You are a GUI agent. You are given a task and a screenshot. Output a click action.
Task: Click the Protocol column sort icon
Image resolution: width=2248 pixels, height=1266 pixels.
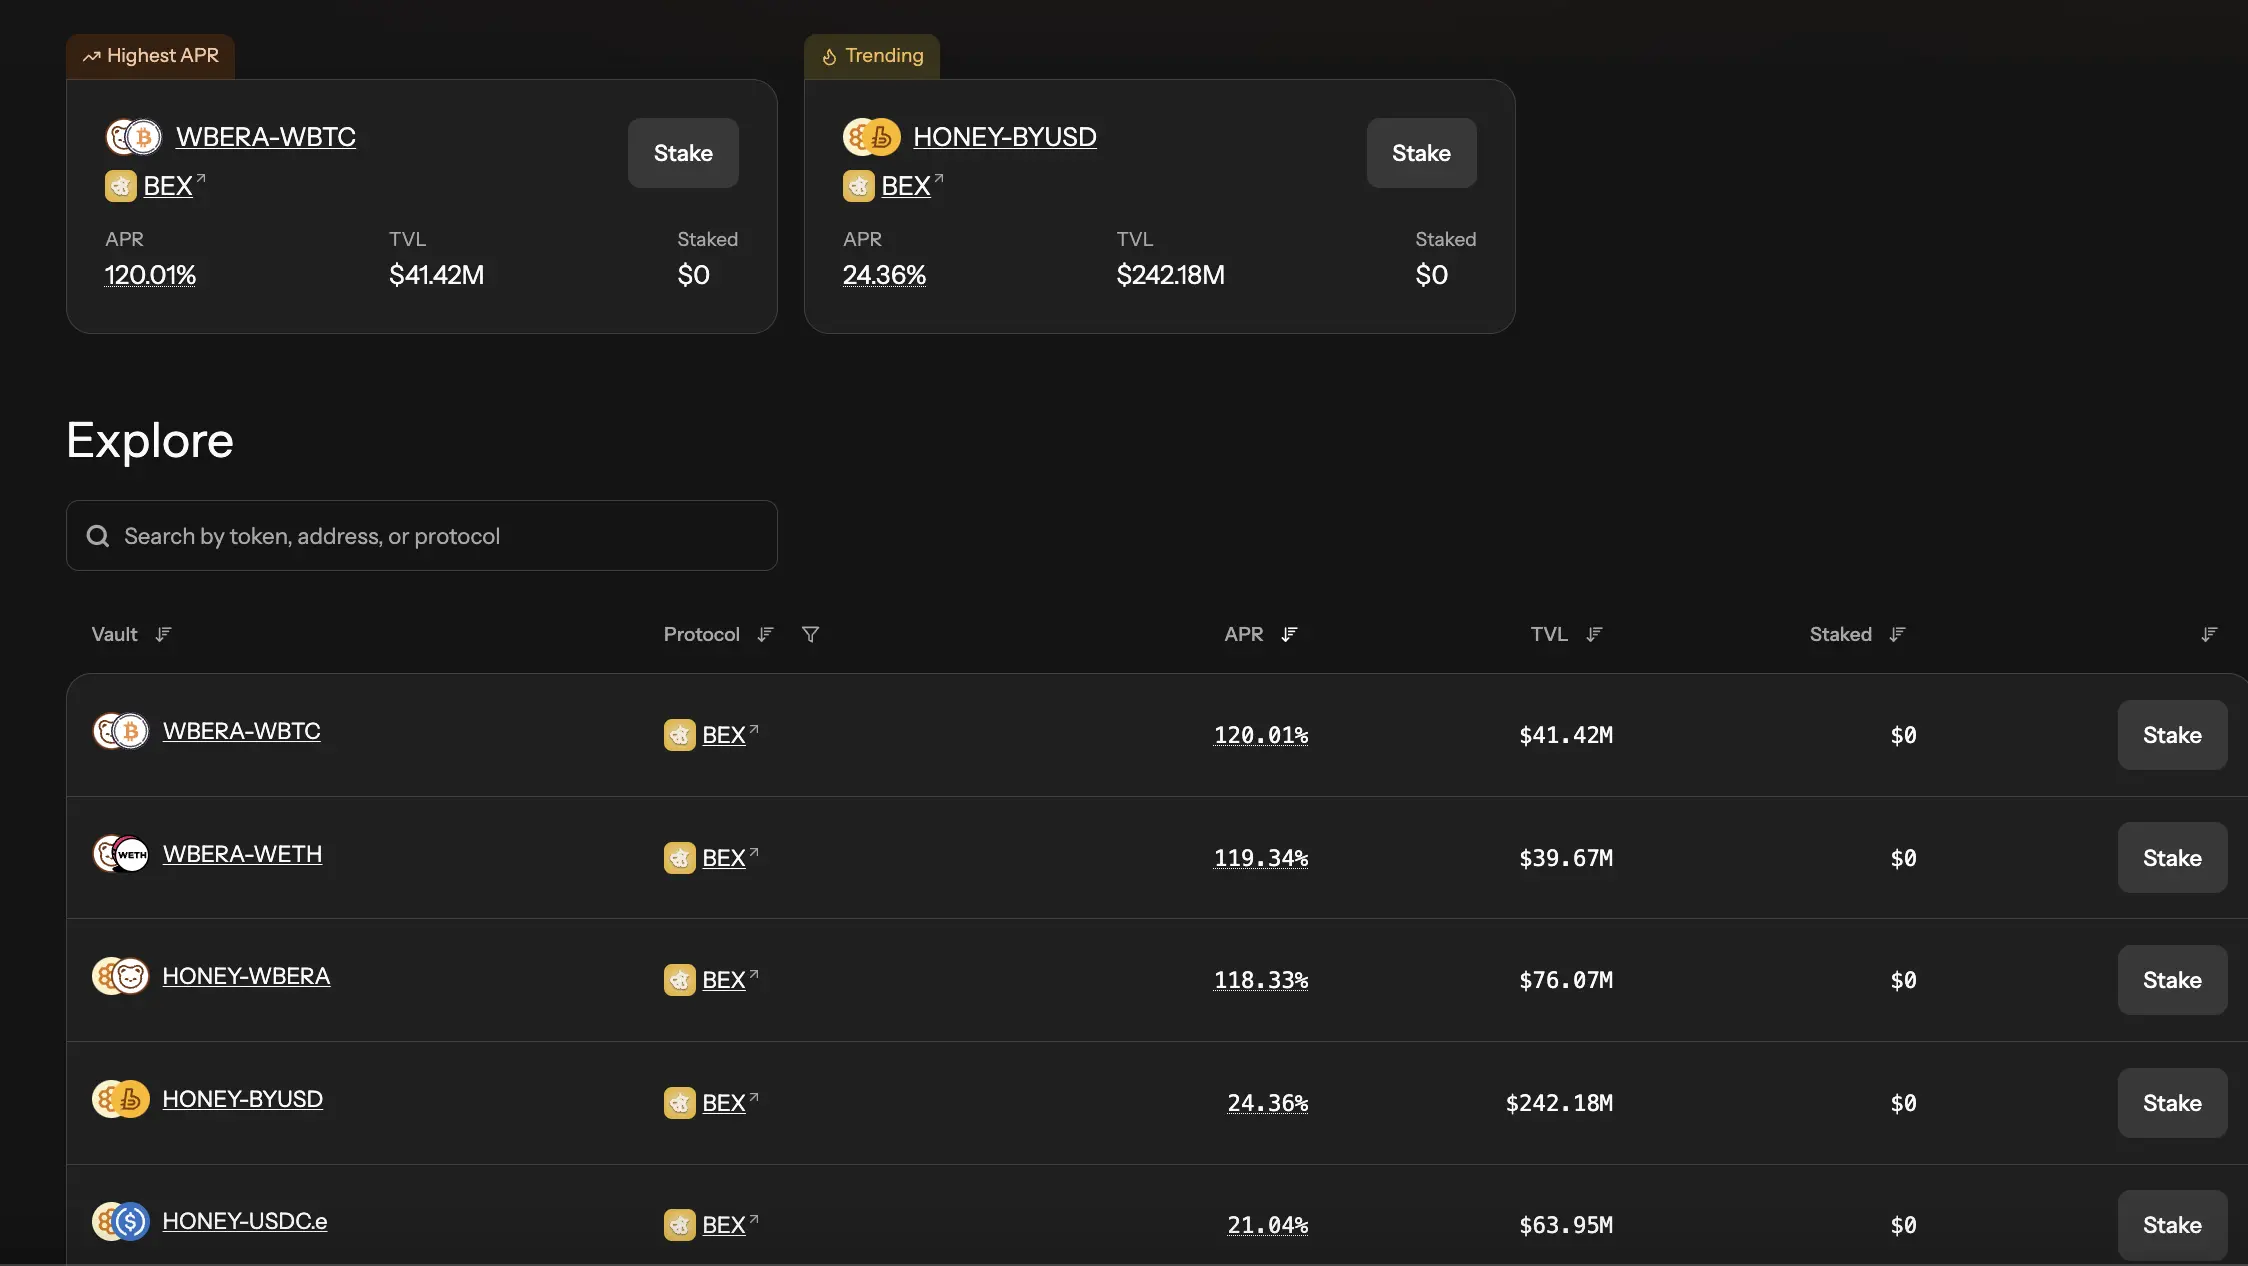point(766,634)
